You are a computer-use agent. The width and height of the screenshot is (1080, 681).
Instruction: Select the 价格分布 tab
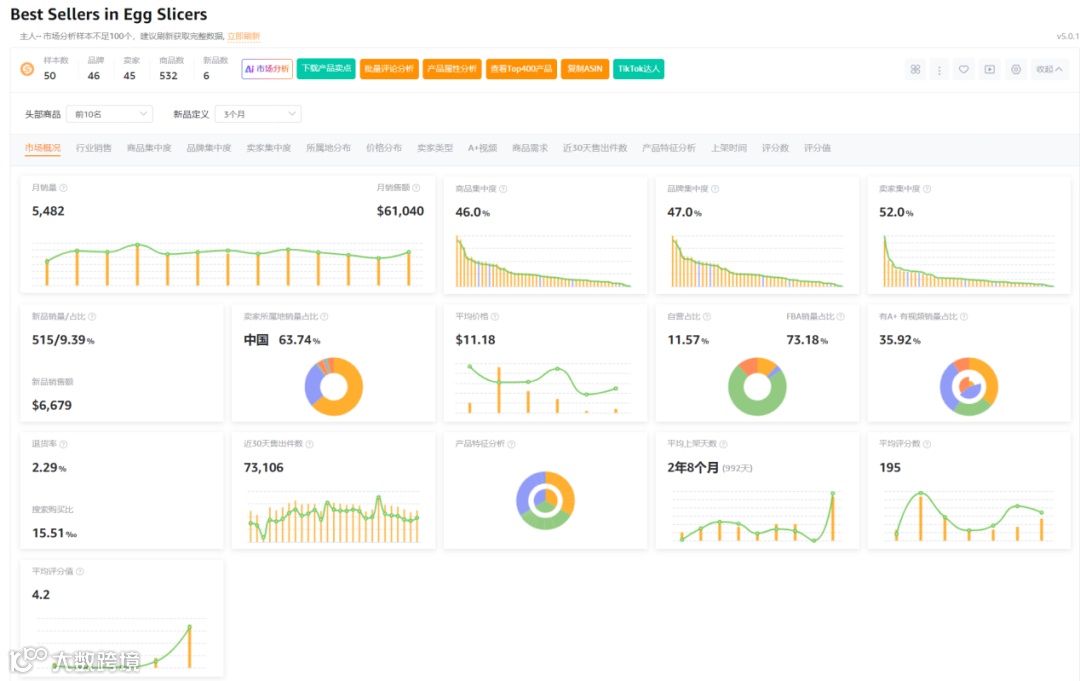(384, 148)
